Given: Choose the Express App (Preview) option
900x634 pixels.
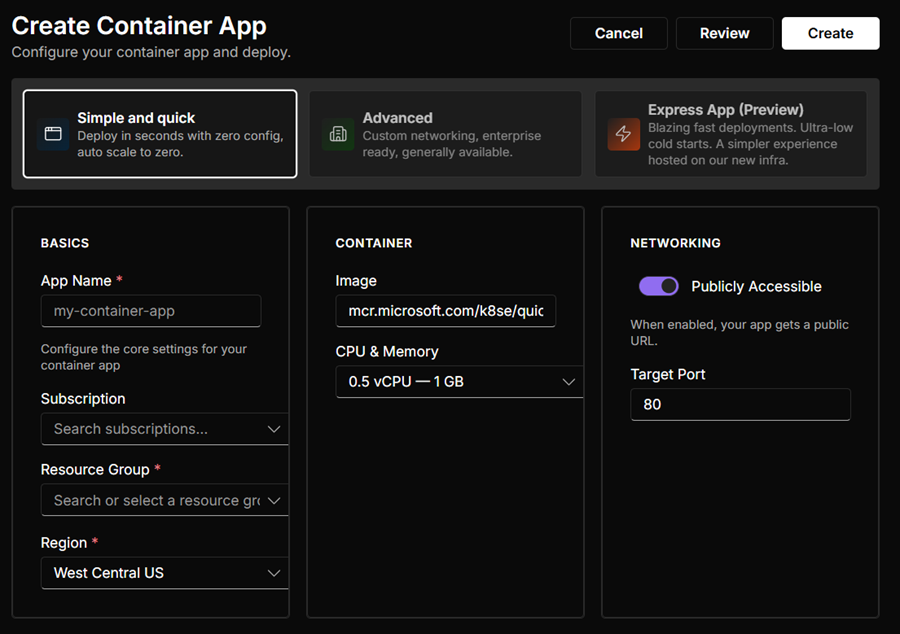Looking at the screenshot, I should coord(731,134).
